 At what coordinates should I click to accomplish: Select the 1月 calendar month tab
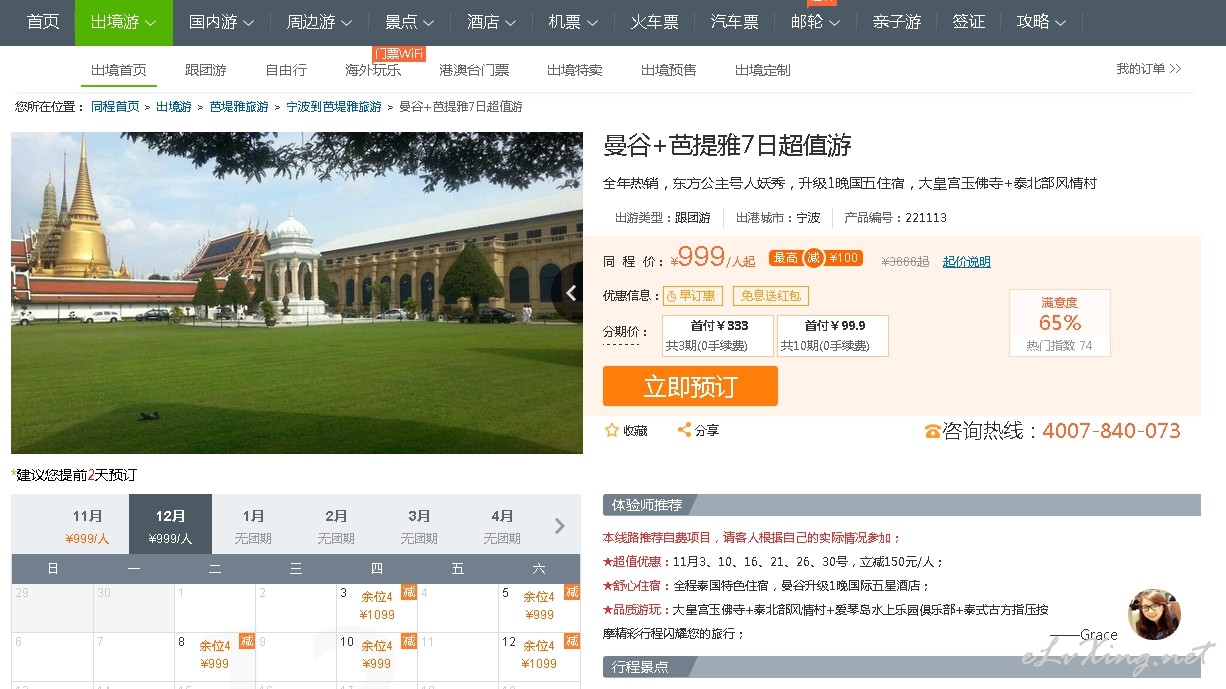253,526
